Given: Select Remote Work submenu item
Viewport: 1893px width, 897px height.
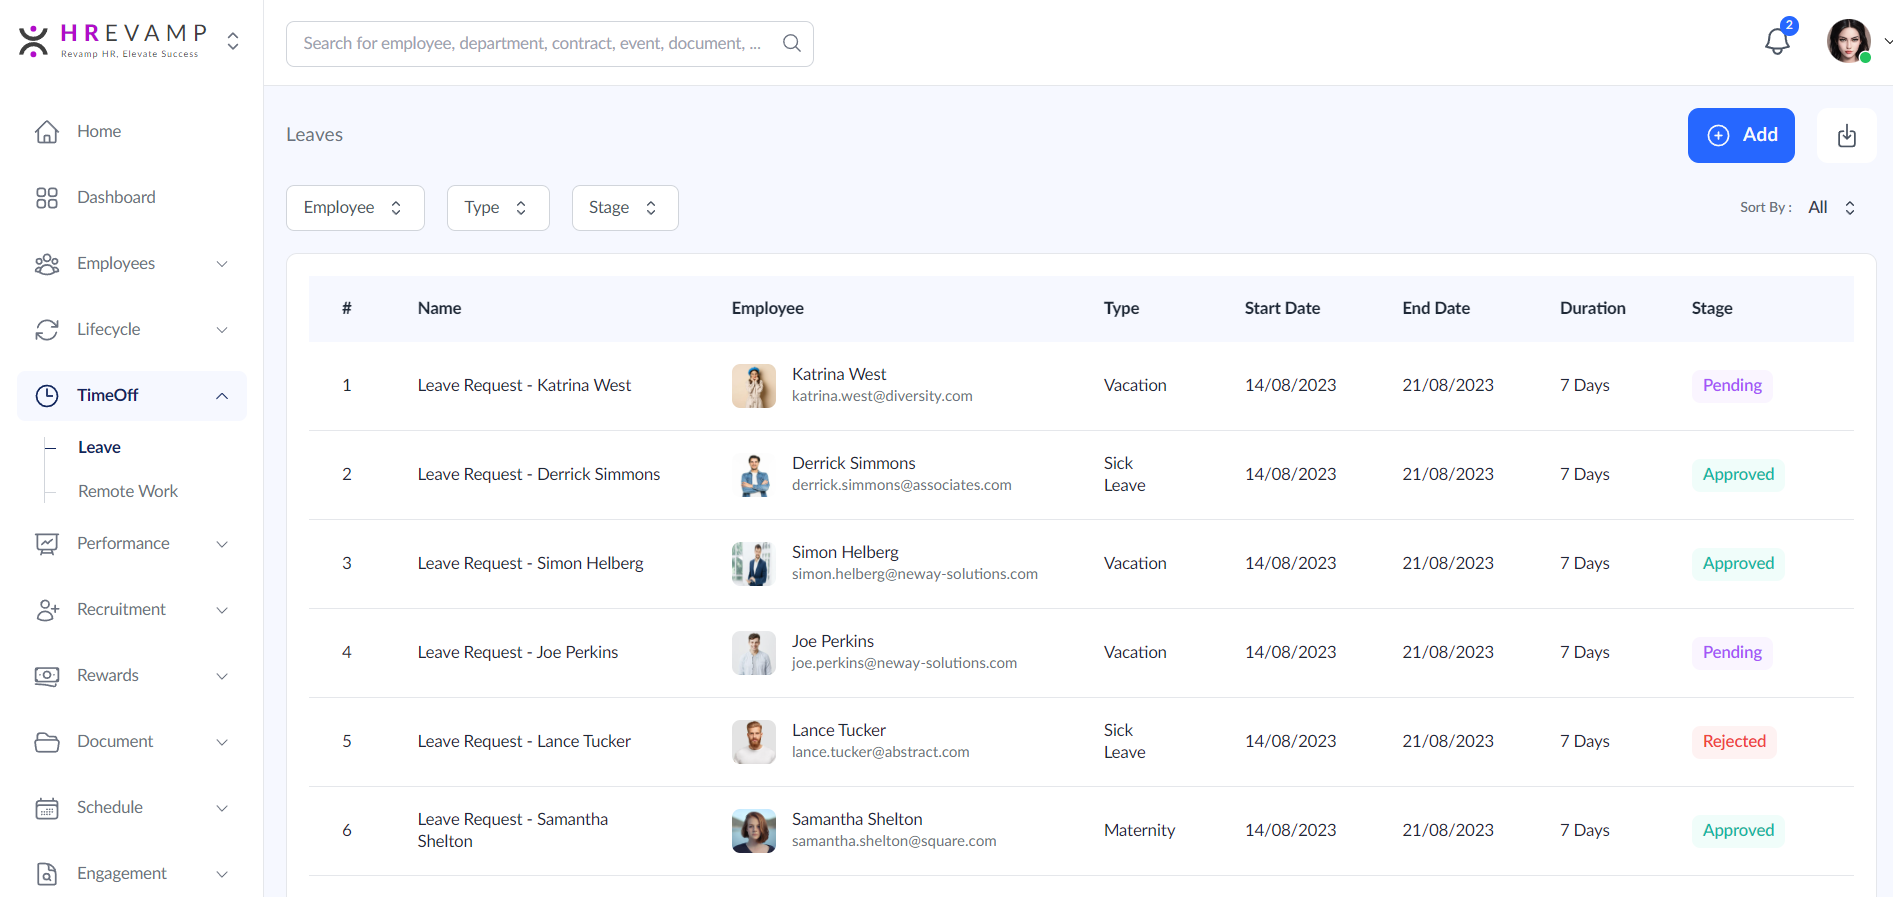Looking at the screenshot, I should pyautogui.click(x=128, y=492).
